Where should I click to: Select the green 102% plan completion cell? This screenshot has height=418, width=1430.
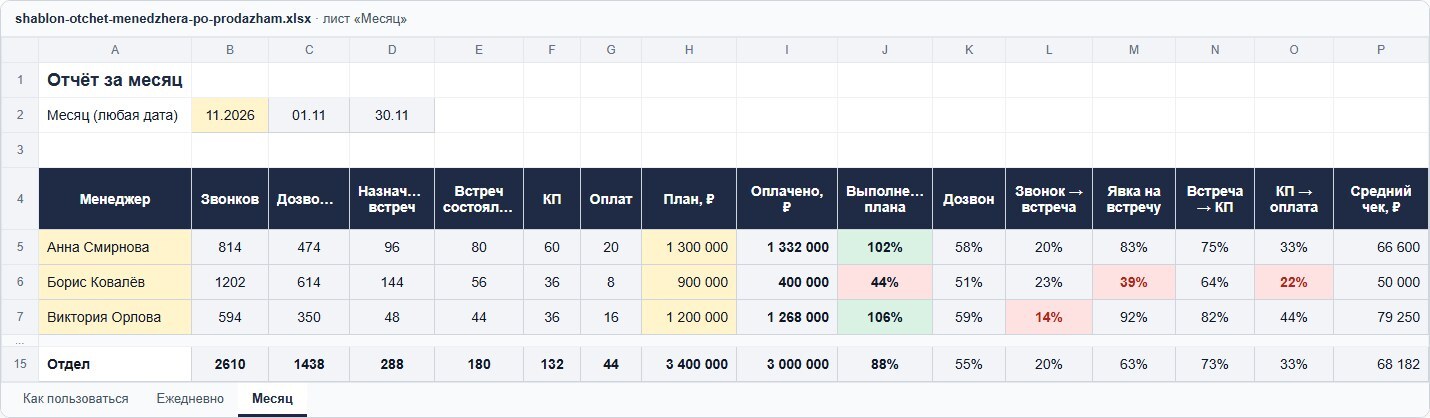pos(885,247)
